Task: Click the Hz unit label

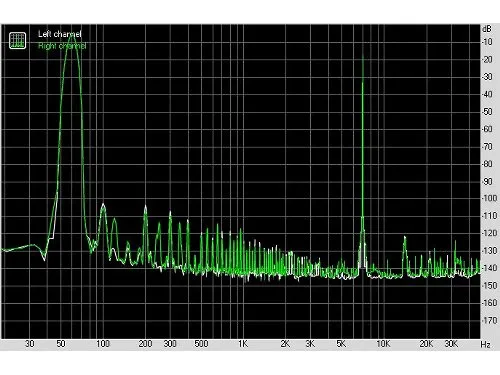Action: [486, 344]
